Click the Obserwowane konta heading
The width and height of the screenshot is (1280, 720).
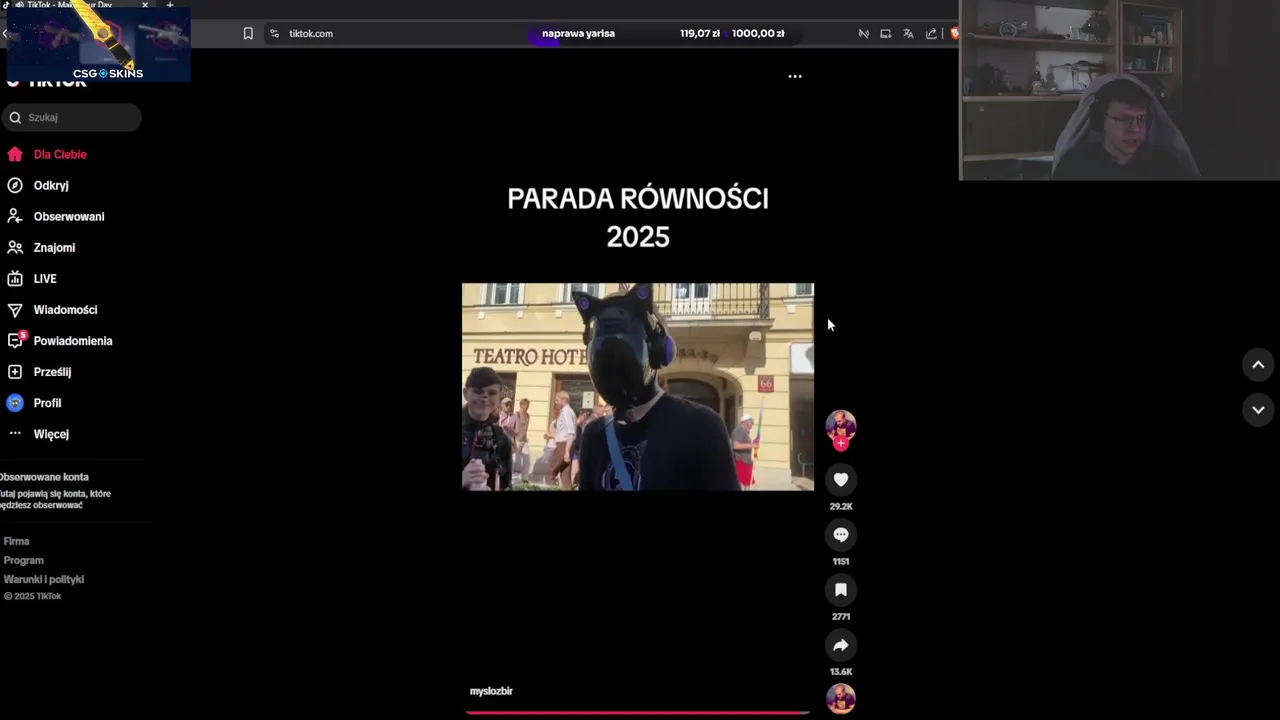(44, 477)
